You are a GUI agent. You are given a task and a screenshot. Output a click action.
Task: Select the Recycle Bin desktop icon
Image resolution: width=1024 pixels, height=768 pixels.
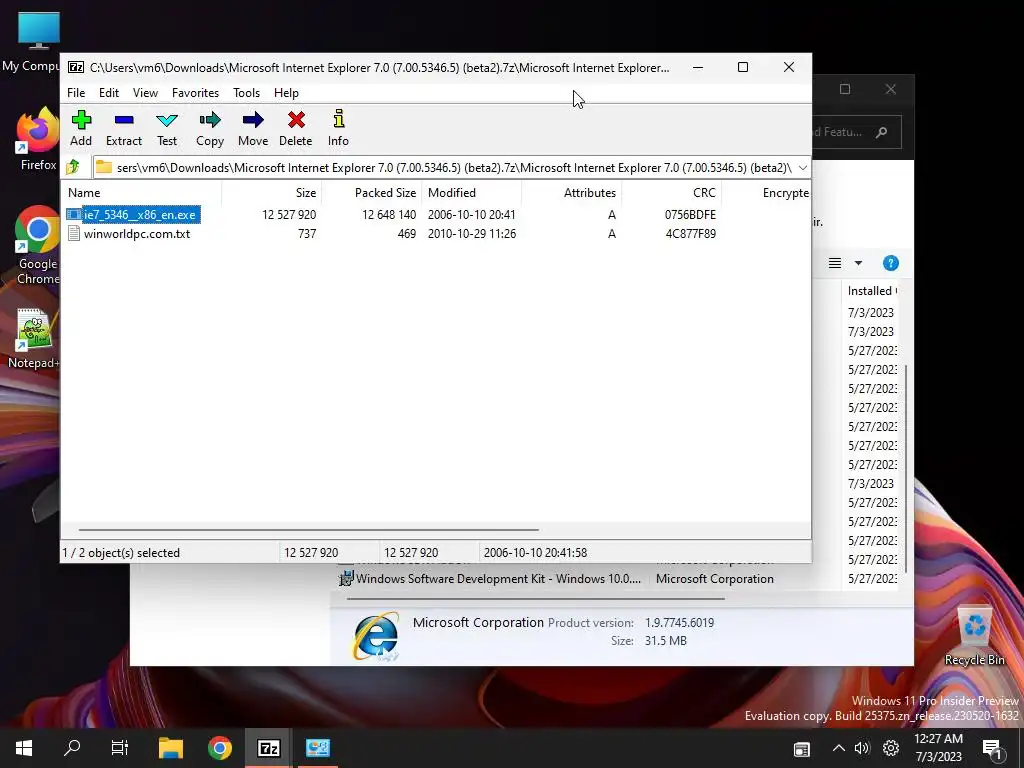[x=974, y=636]
